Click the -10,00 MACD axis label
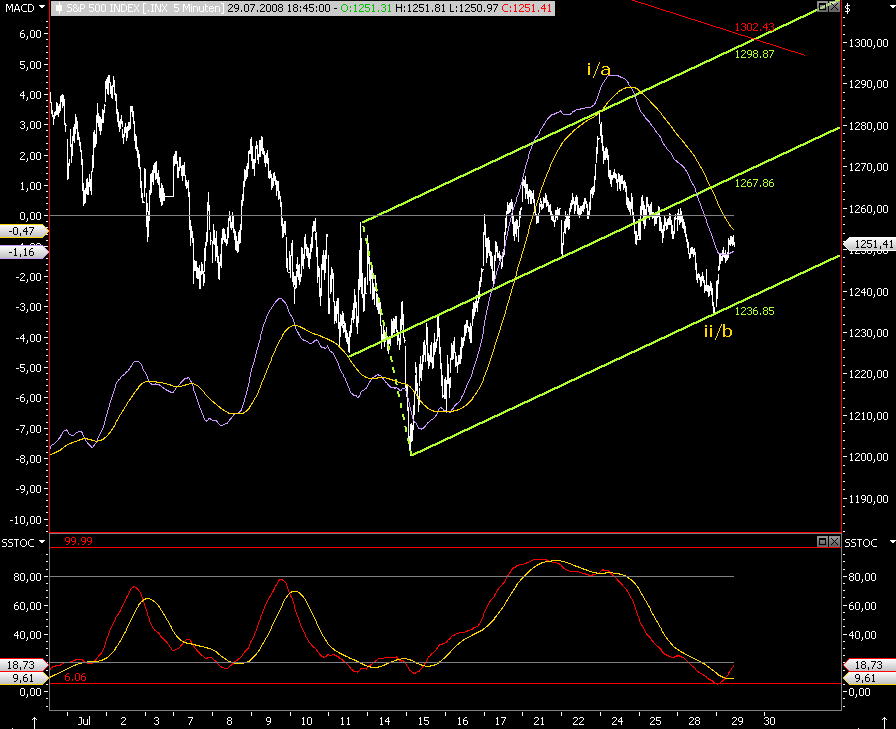 click(x=26, y=520)
